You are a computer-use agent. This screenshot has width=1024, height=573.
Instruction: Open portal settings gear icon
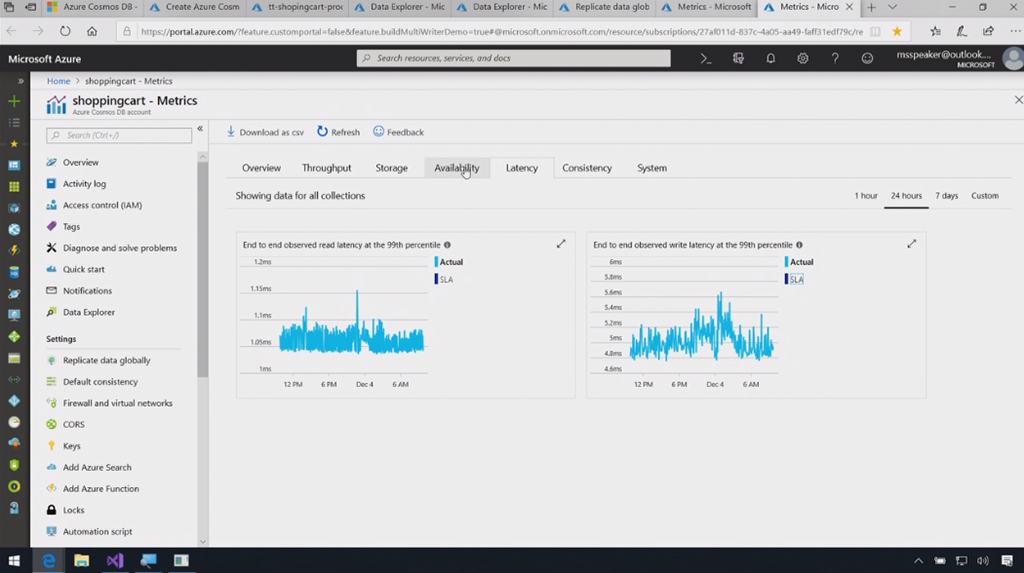[803, 59]
